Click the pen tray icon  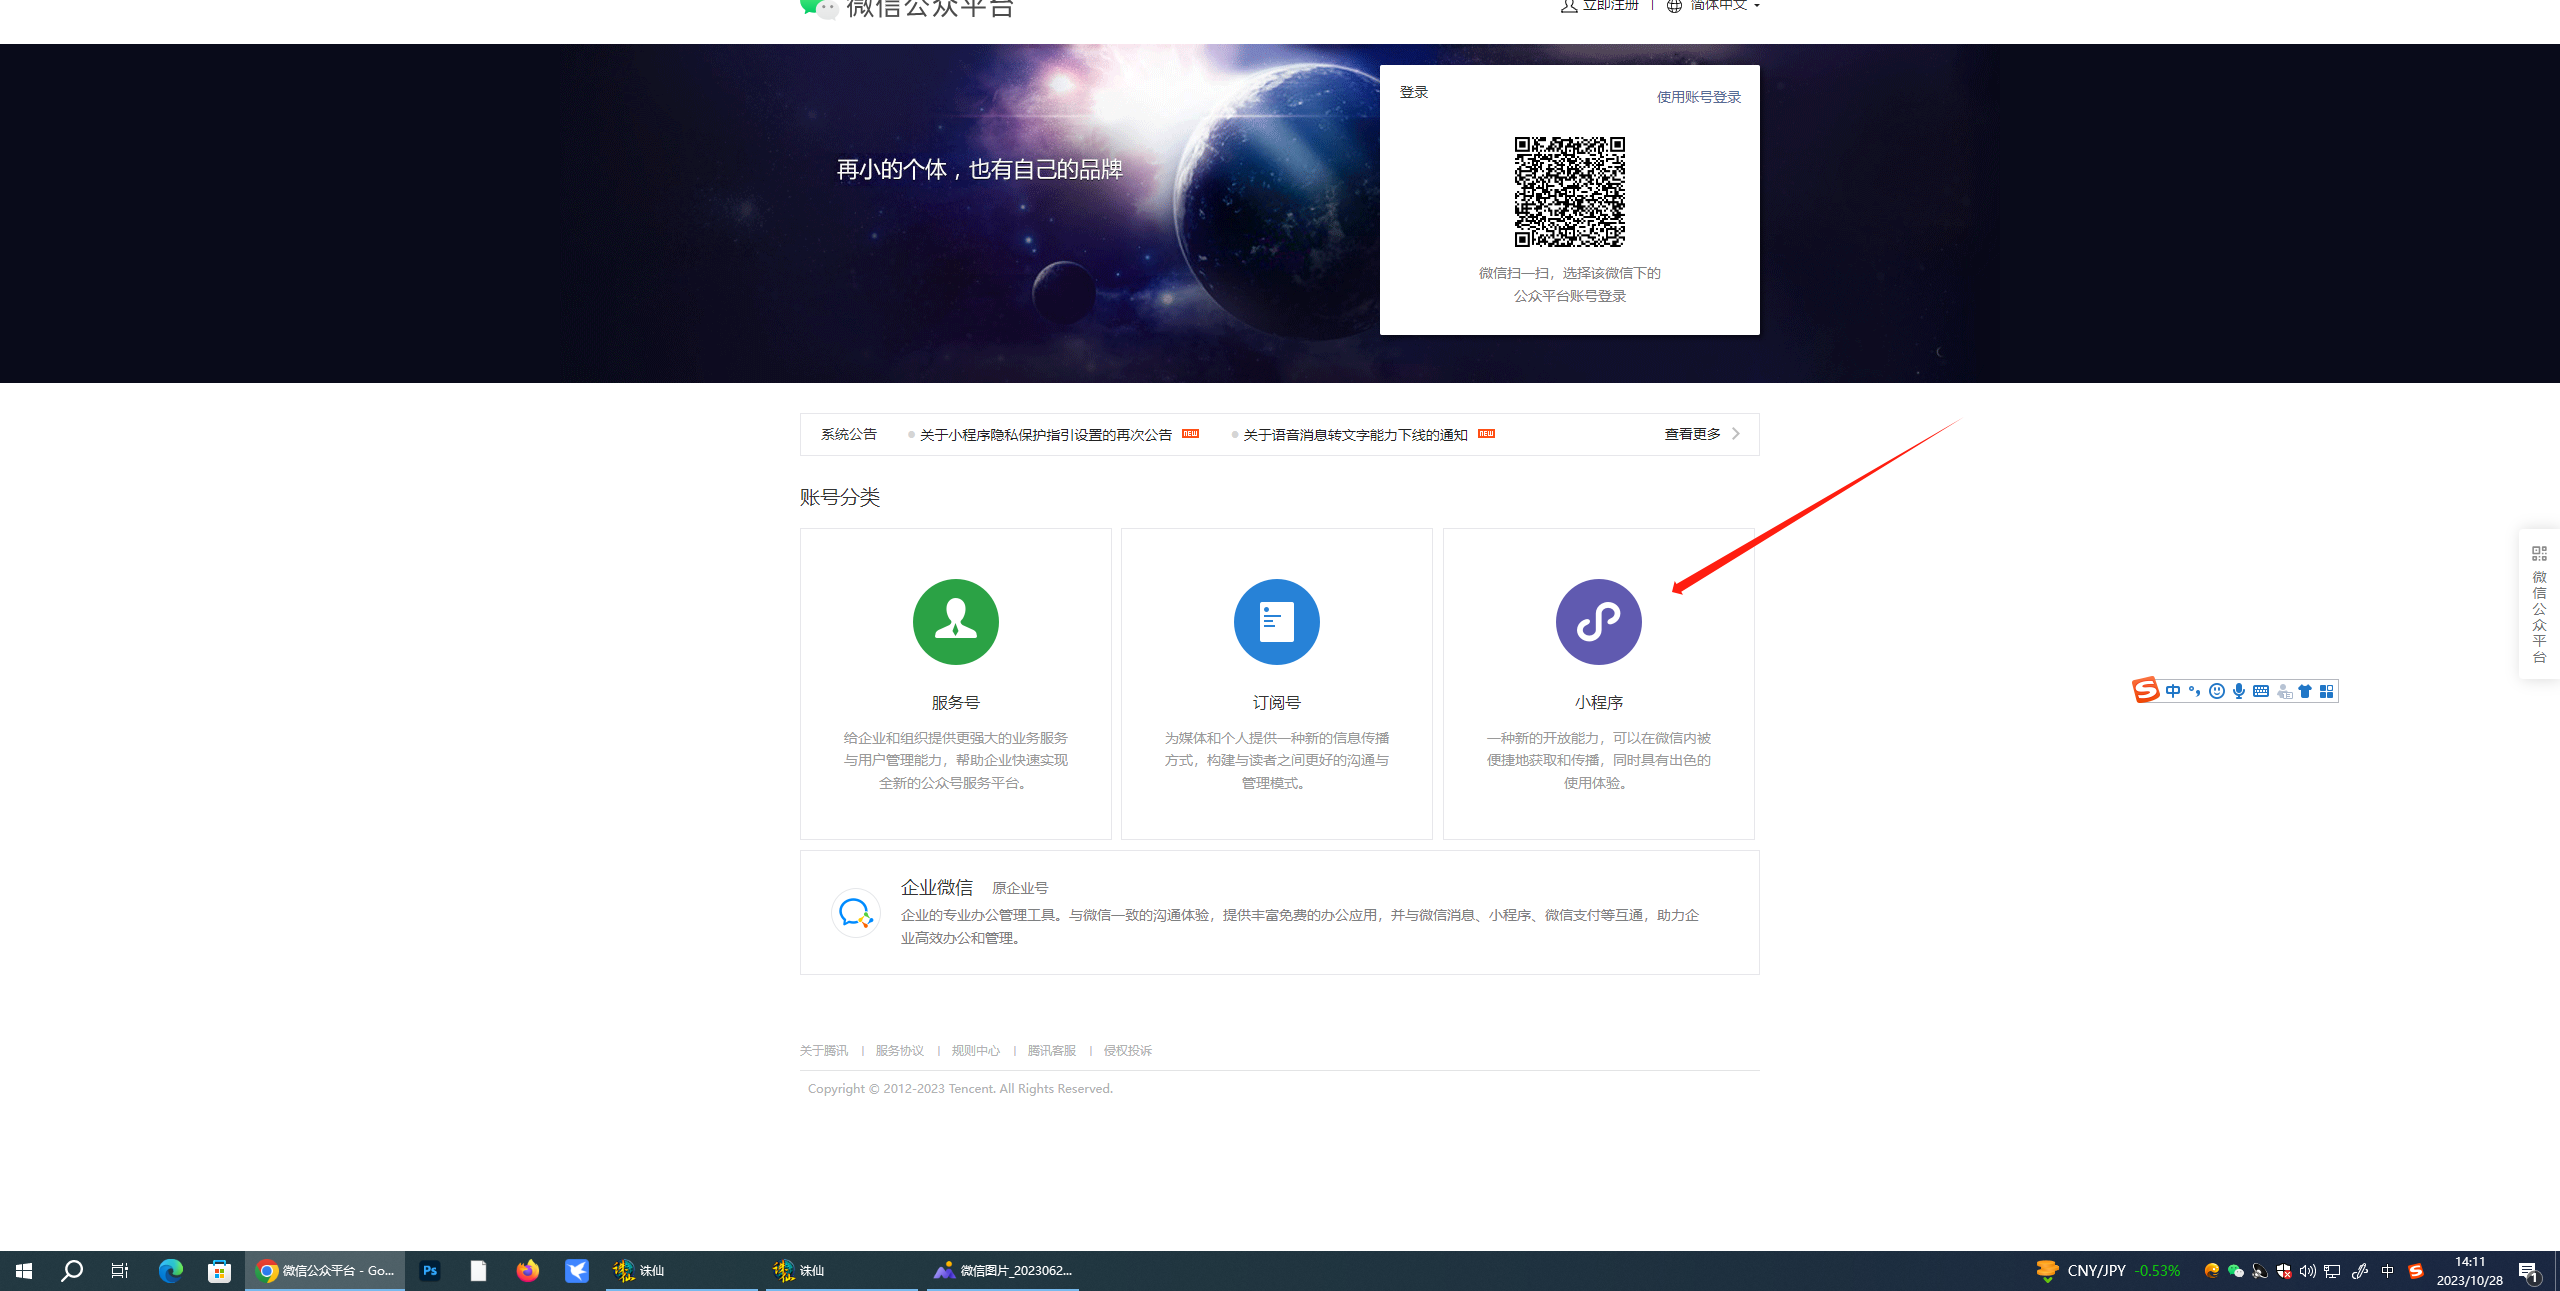tap(2360, 1270)
